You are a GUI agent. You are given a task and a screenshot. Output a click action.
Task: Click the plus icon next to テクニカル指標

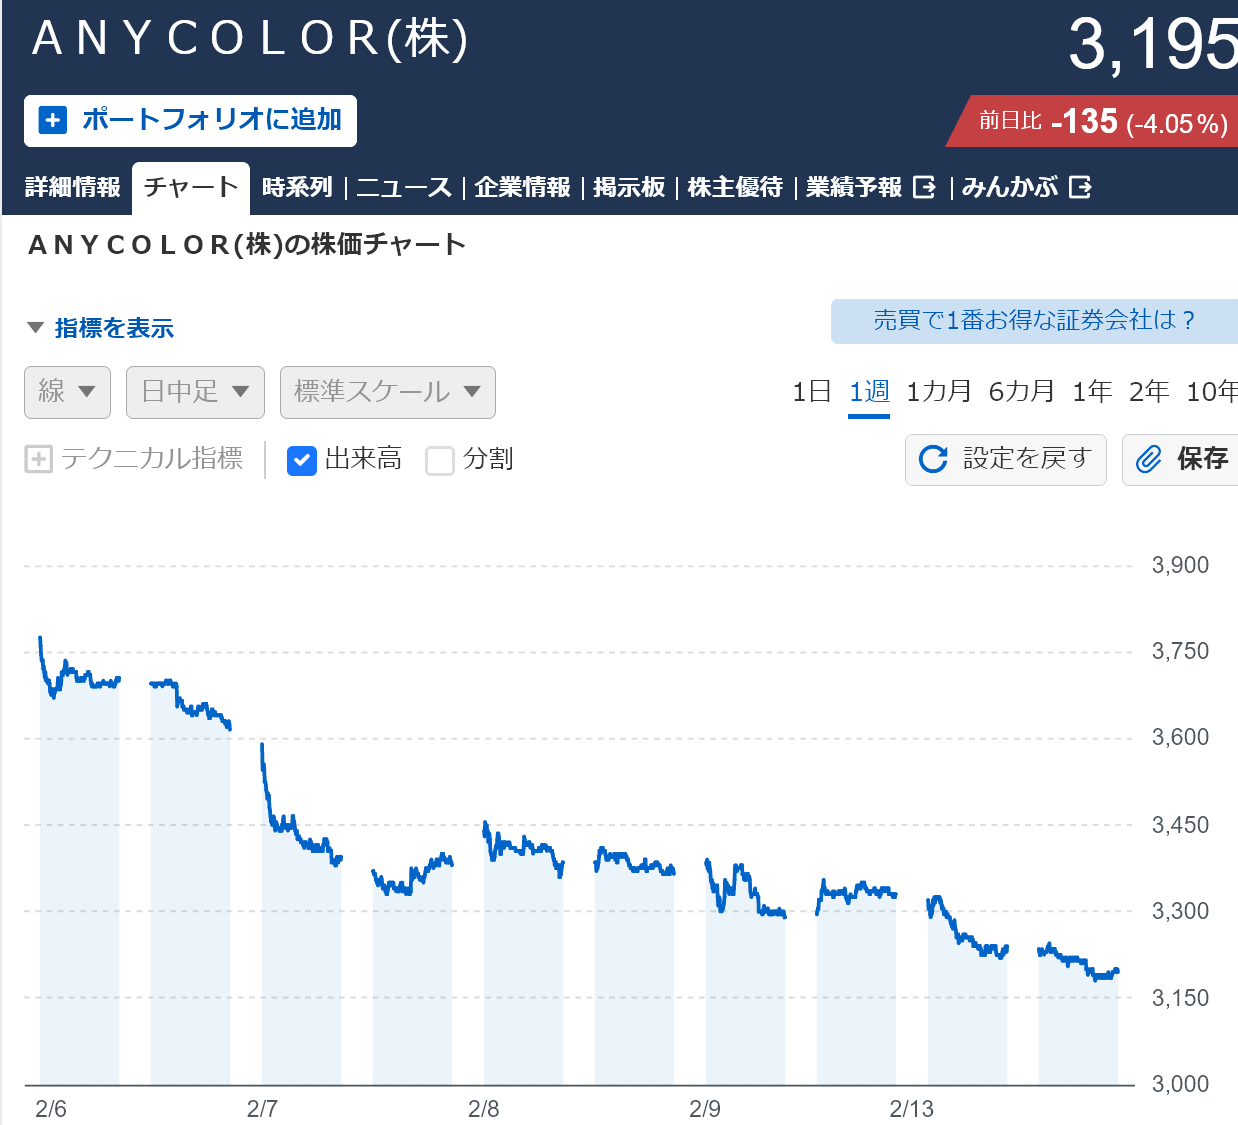coord(38,459)
